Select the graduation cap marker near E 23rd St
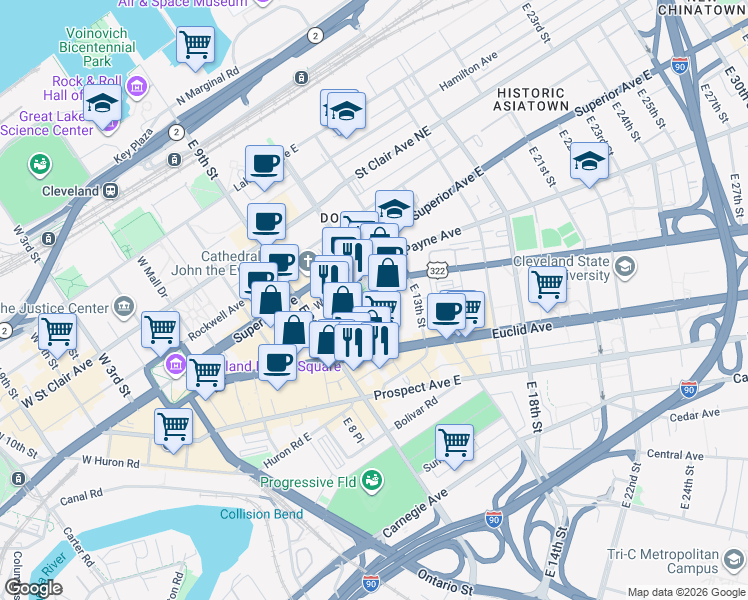Screen dimensions: 748x600 590,162
